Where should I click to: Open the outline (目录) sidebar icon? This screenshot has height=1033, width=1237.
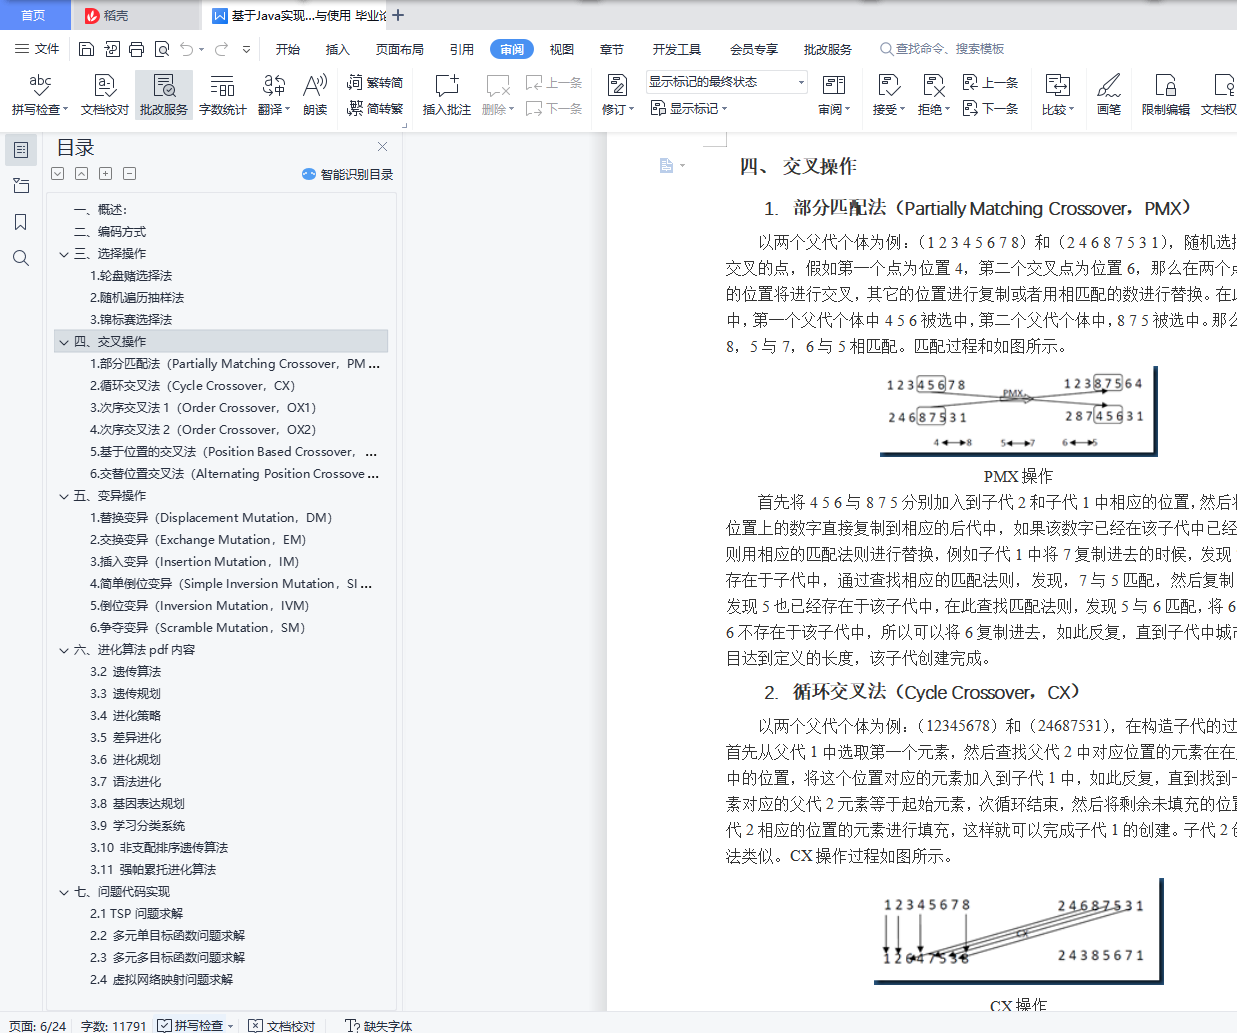(x=21, y=150)
